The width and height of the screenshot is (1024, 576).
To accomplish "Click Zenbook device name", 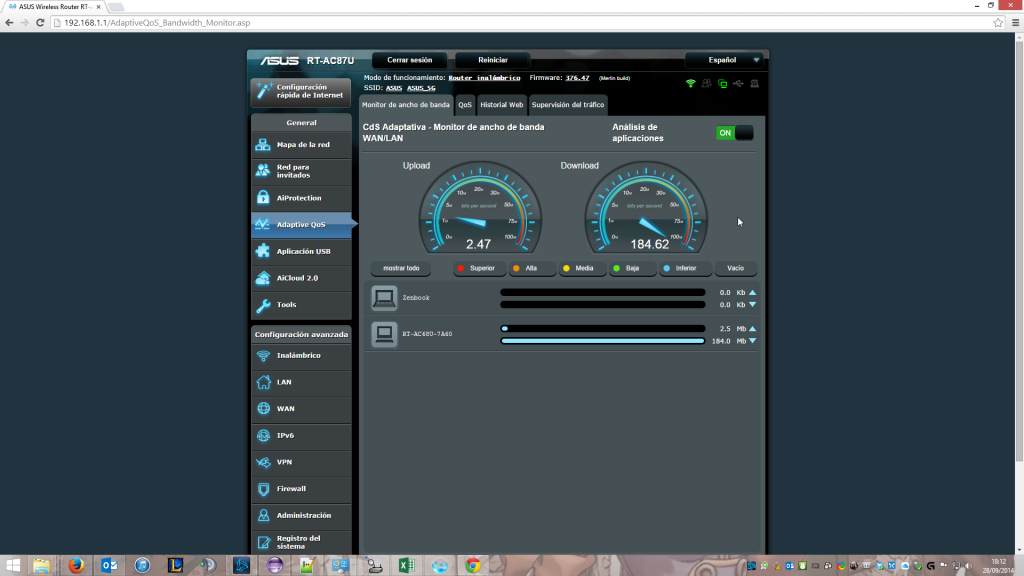I will pyautogui.click(x=415, y=298).
